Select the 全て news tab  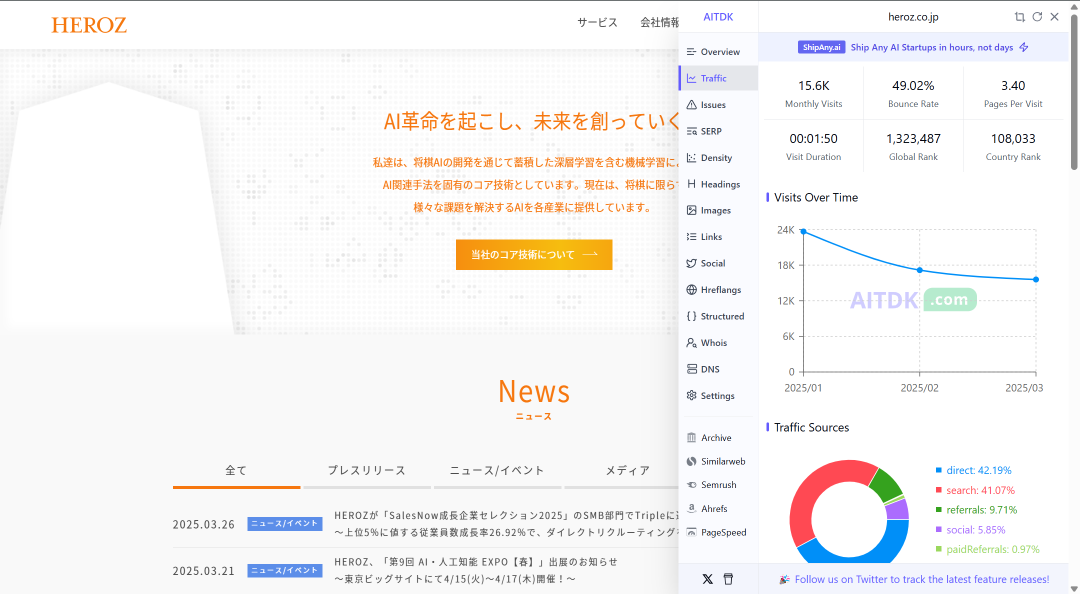tap(236, 470)
